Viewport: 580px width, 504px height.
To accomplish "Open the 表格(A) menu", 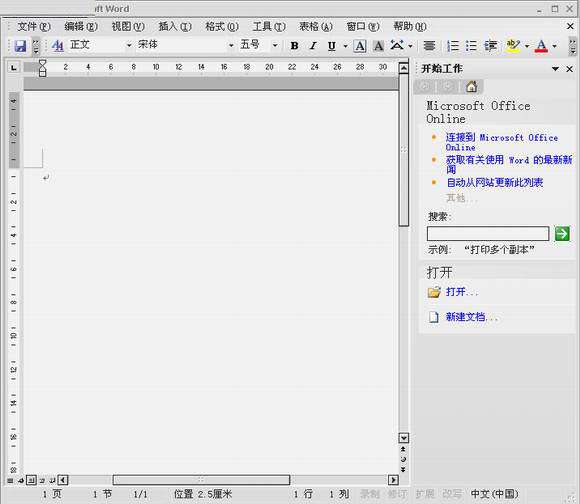I will [316, 27].
